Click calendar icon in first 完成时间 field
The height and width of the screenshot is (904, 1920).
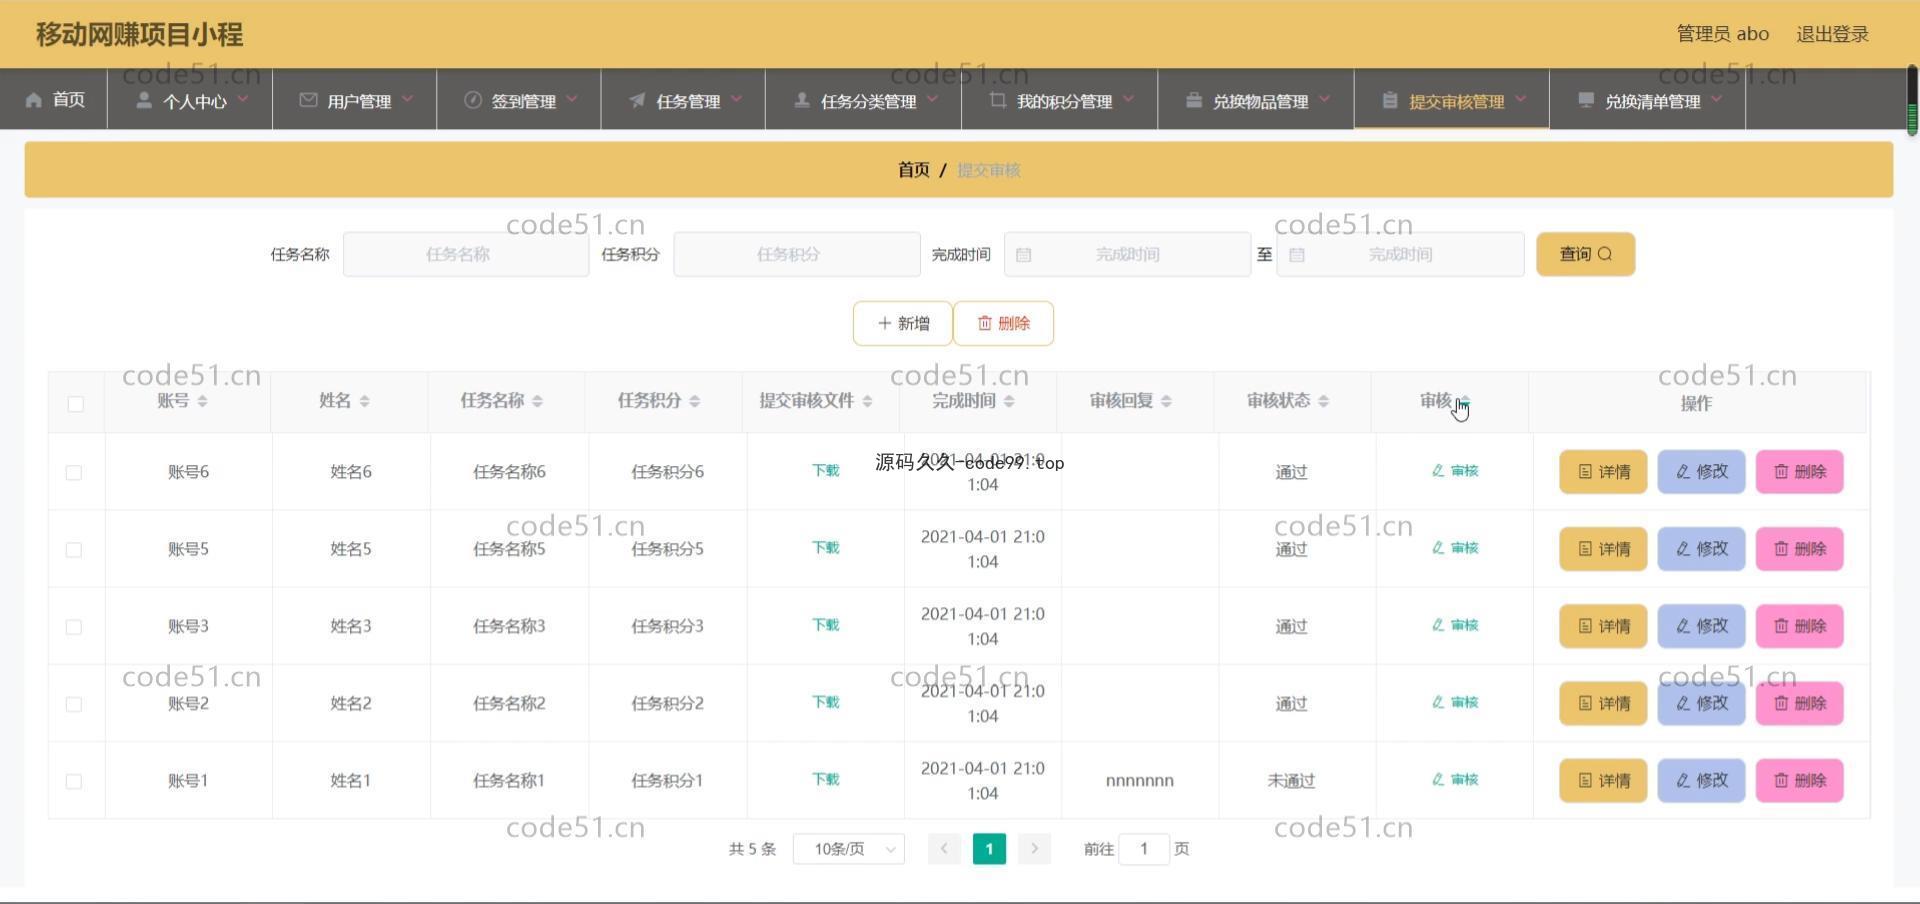1023,255
